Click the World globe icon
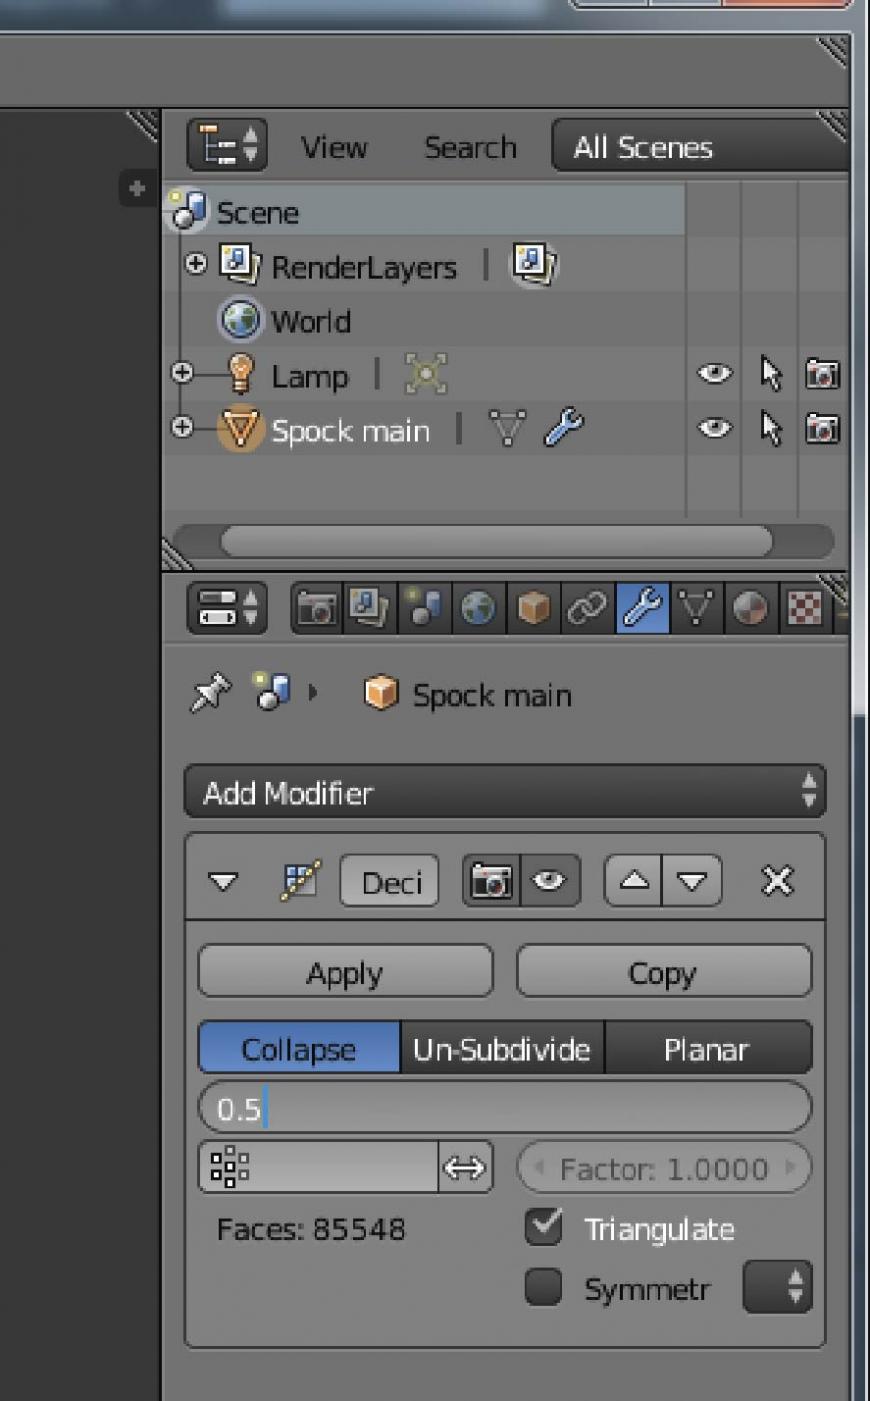Viewport: 870px width, 1401px height. (240, 320)
